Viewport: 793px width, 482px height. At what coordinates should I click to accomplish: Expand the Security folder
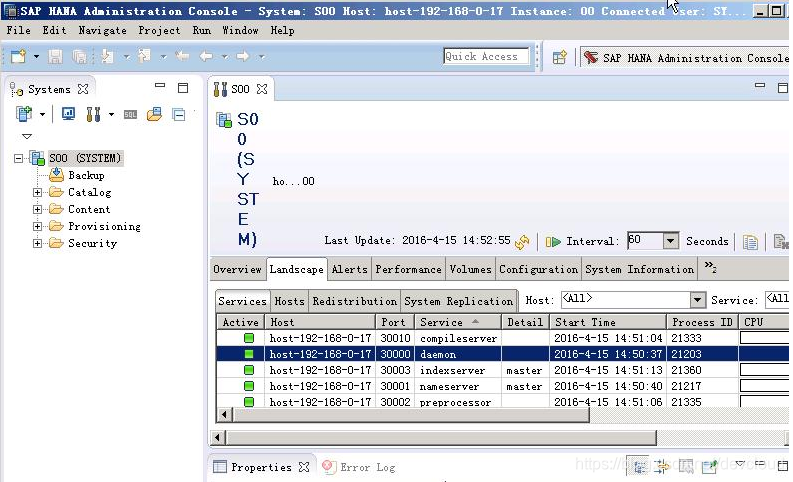37,243
